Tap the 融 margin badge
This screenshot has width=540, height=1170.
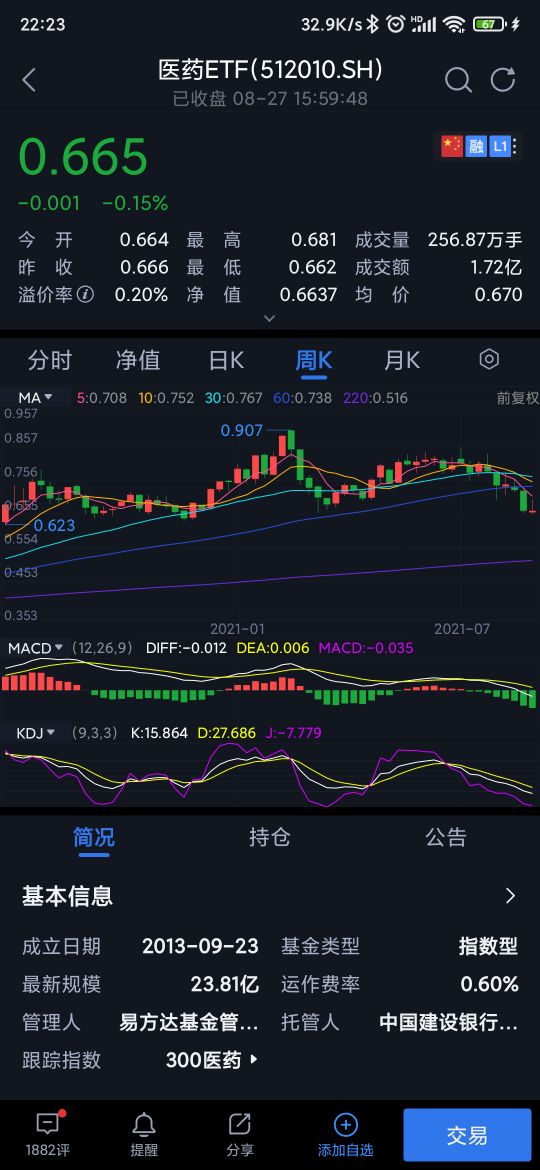click(475, 146)
